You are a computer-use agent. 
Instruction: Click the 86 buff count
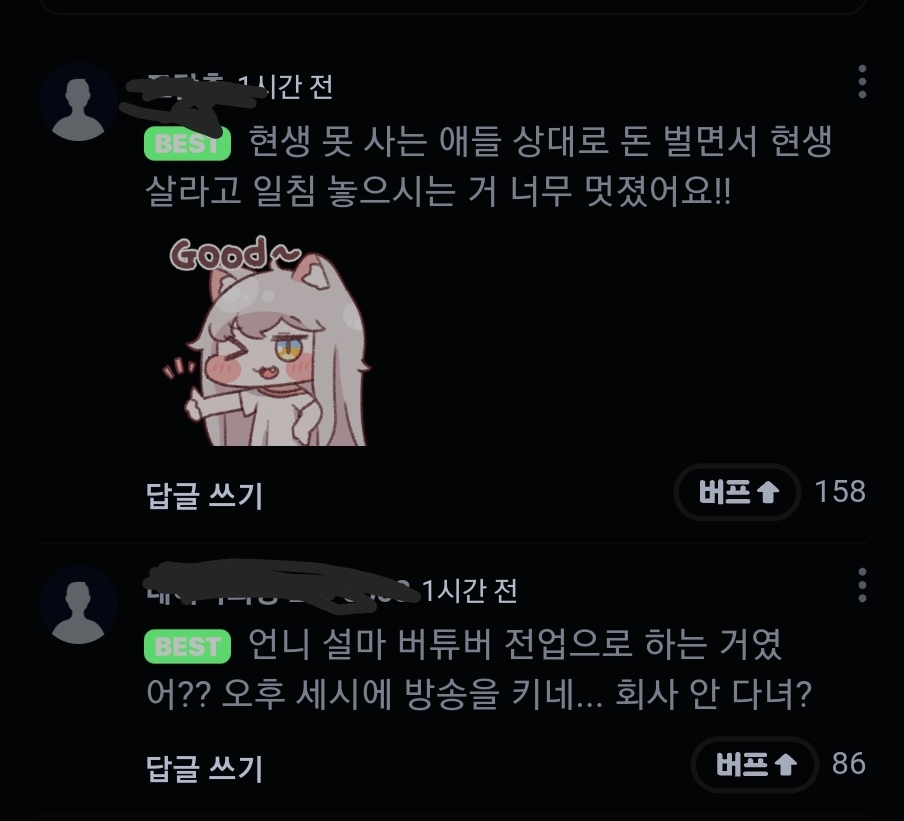tap(849, 764)
